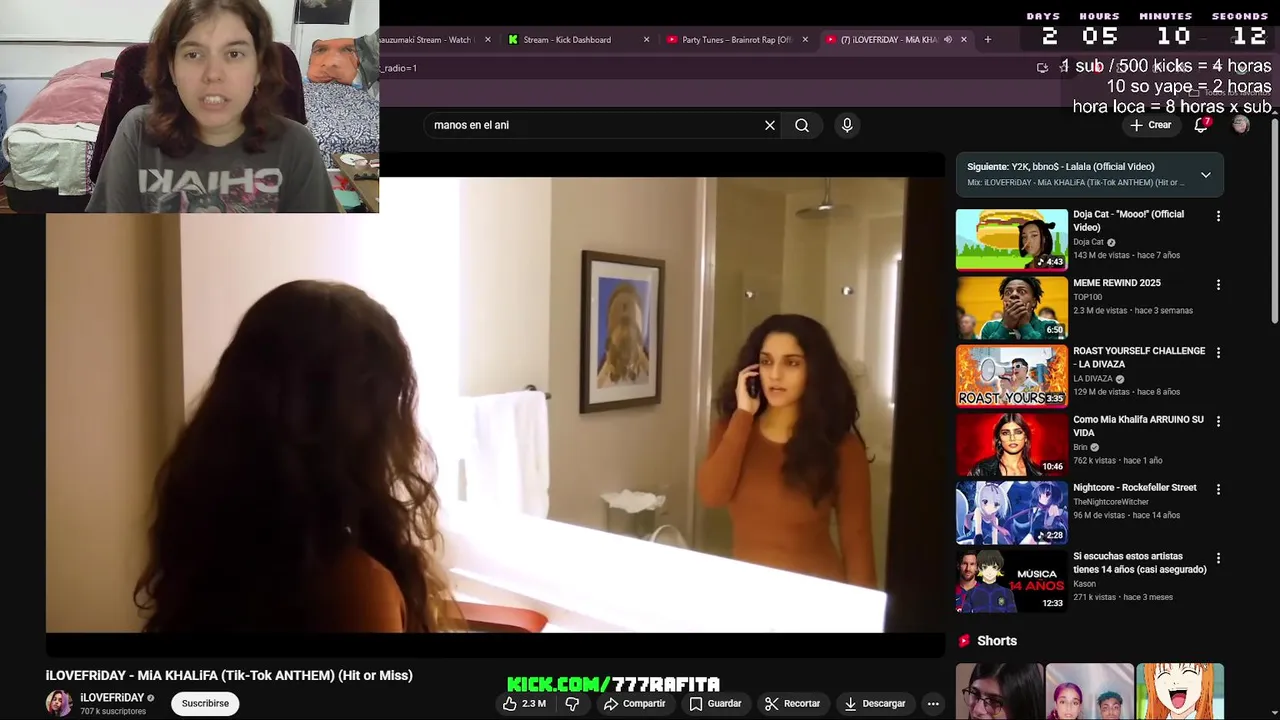Mute audio on iLOVEFRiDAY tab
Viewport: 1280px width, 720px height.
click(x=948, y=40)
